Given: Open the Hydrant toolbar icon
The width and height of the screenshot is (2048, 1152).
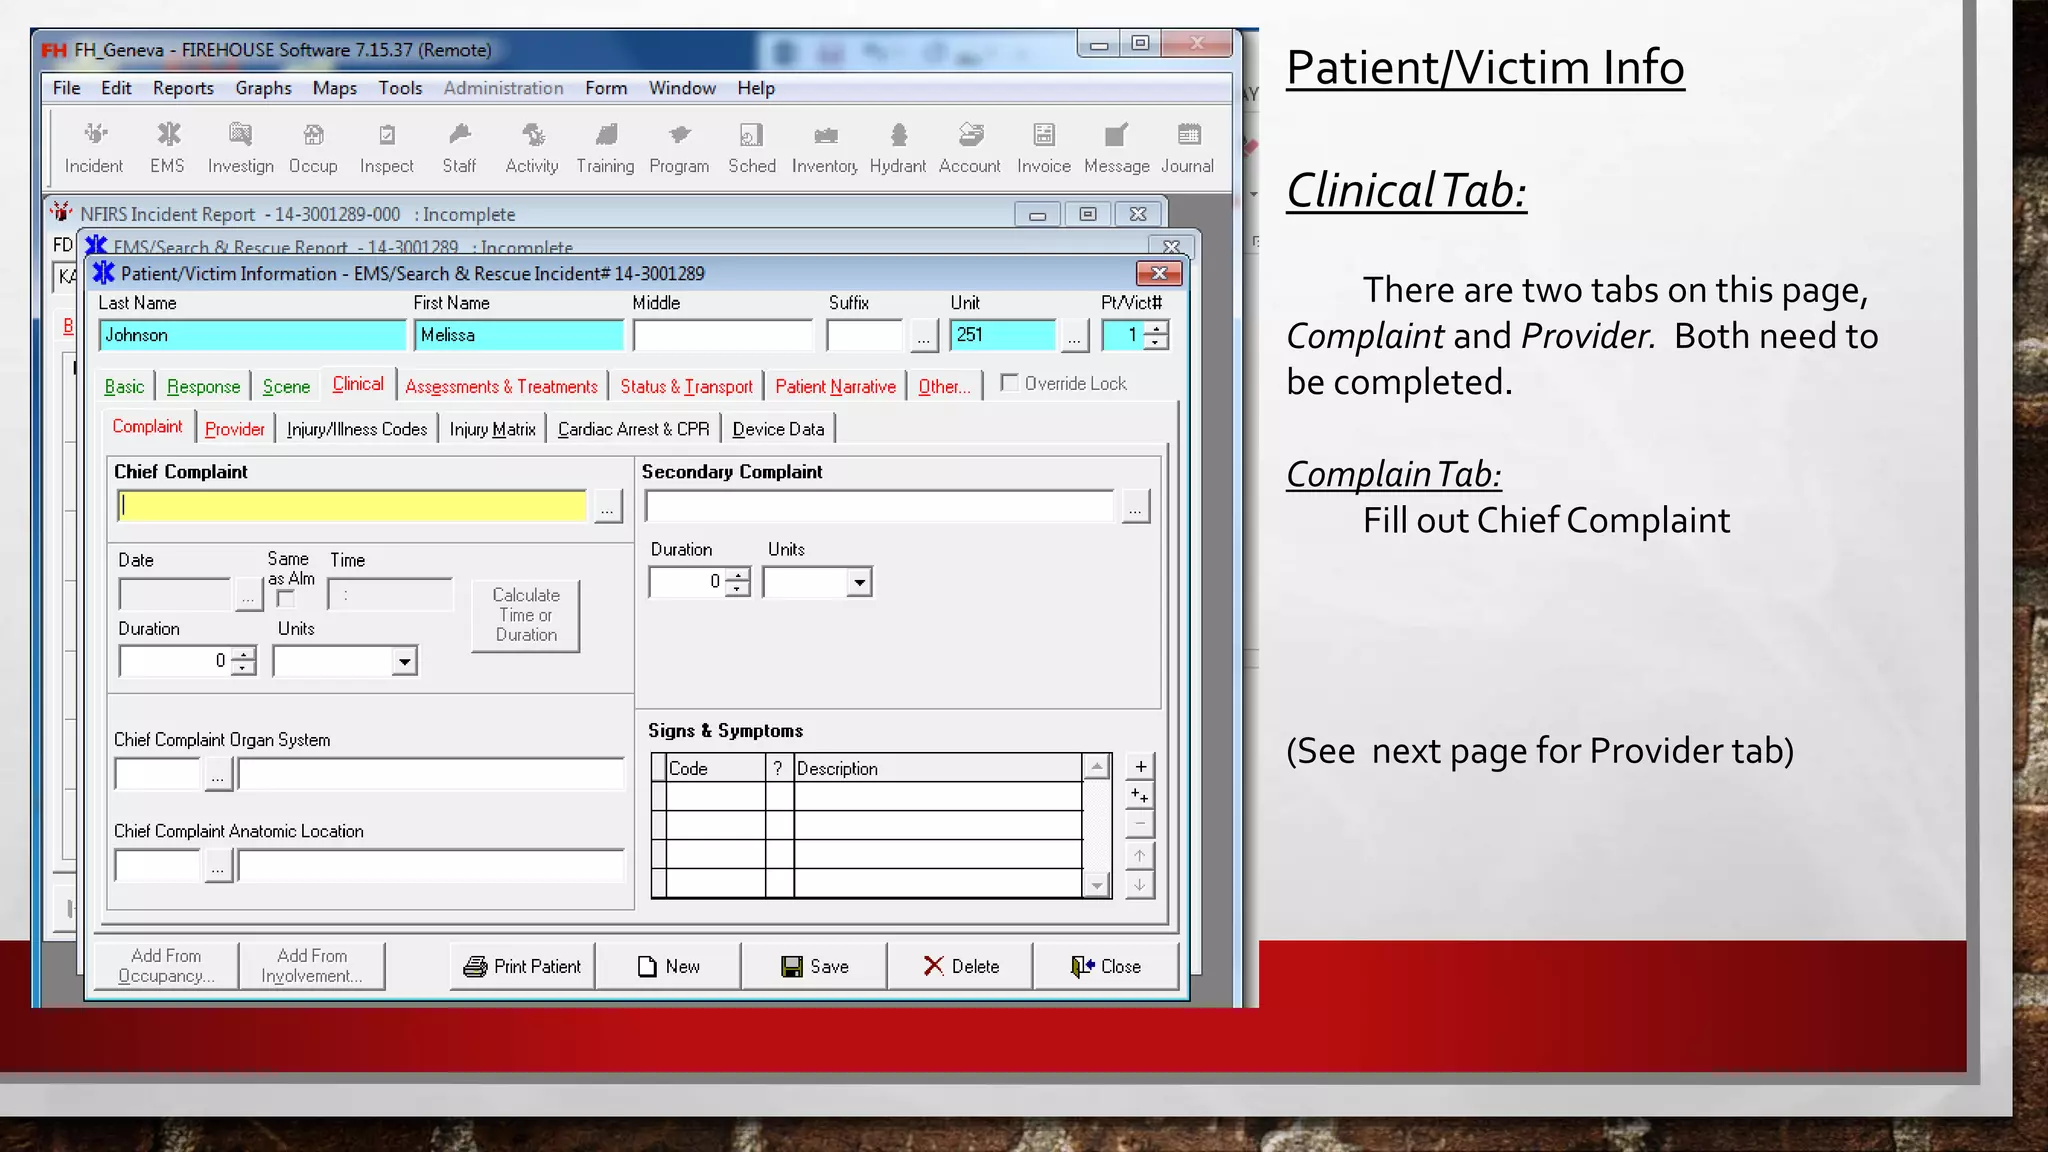Looking at the screenshot, I should pyautogui.click(x=898, y=148).
